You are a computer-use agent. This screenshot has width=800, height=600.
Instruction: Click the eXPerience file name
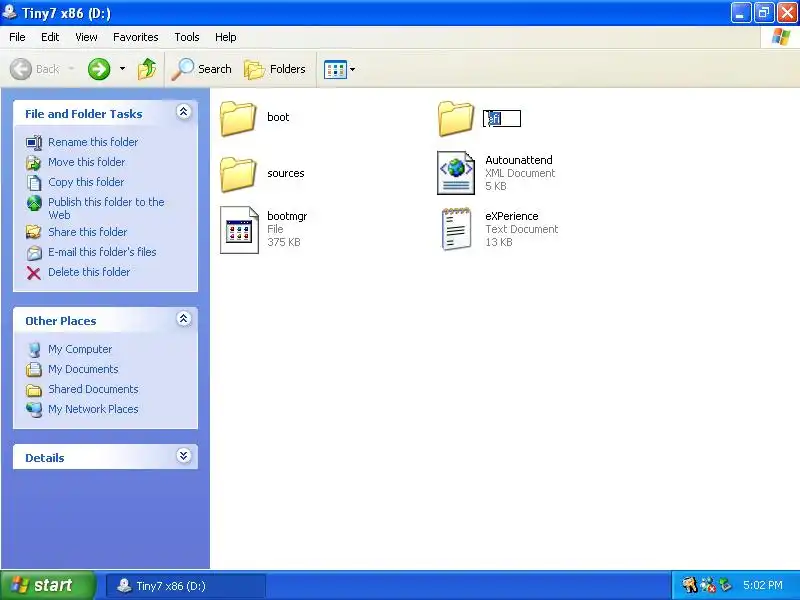511,216
